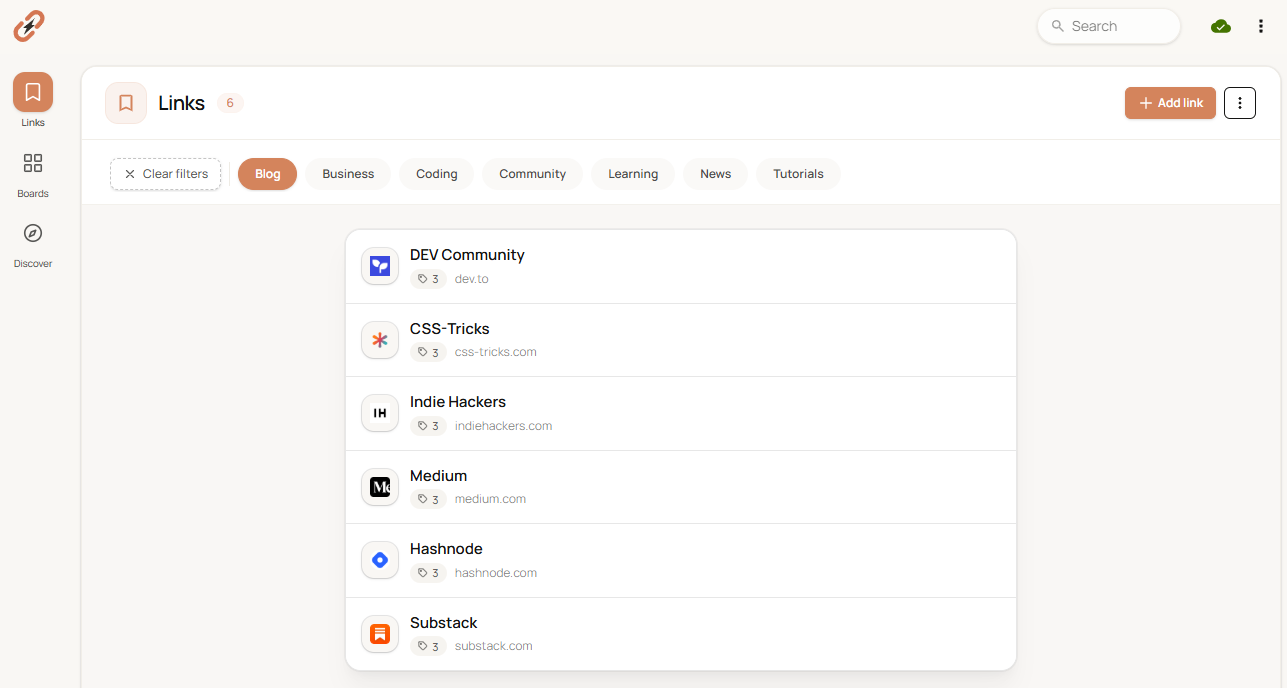Click the Clear filters button
This screenshot has height=688, width=1287.
coord(165,174)
